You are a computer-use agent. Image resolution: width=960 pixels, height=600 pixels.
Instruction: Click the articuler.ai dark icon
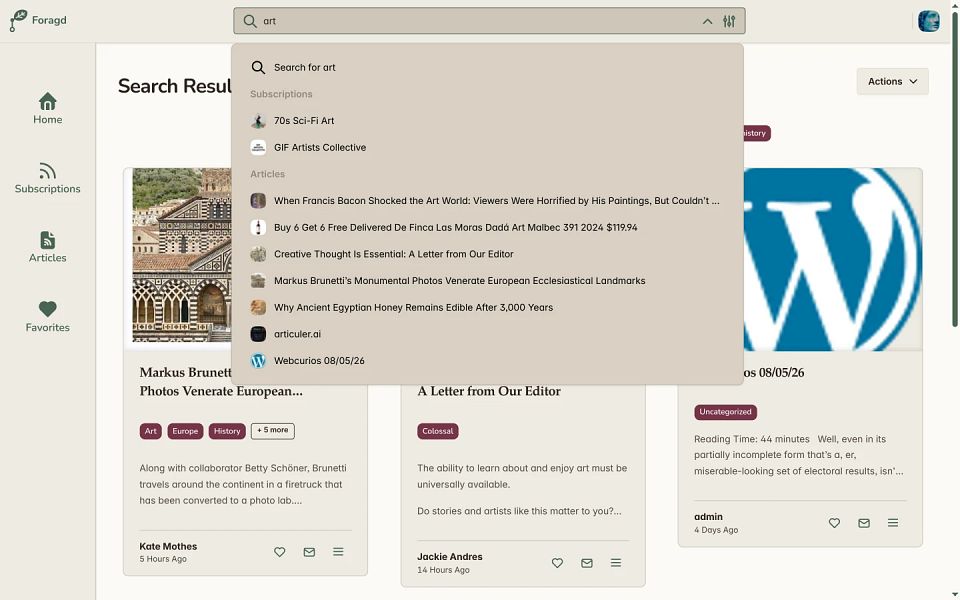coord(258,334)
